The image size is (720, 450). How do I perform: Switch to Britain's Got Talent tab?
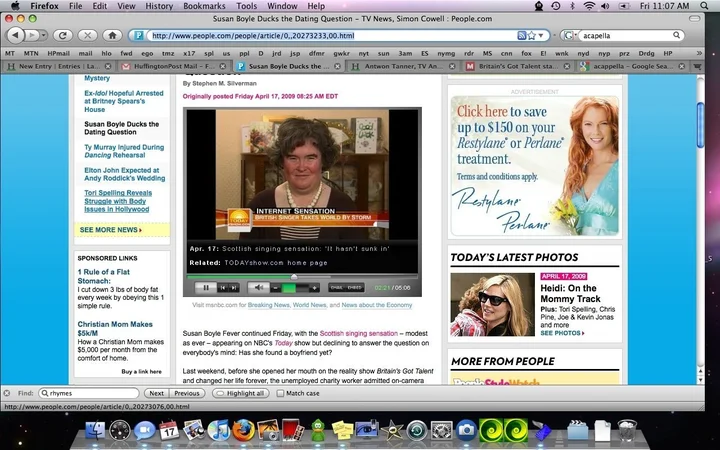[x=518, y=66]
